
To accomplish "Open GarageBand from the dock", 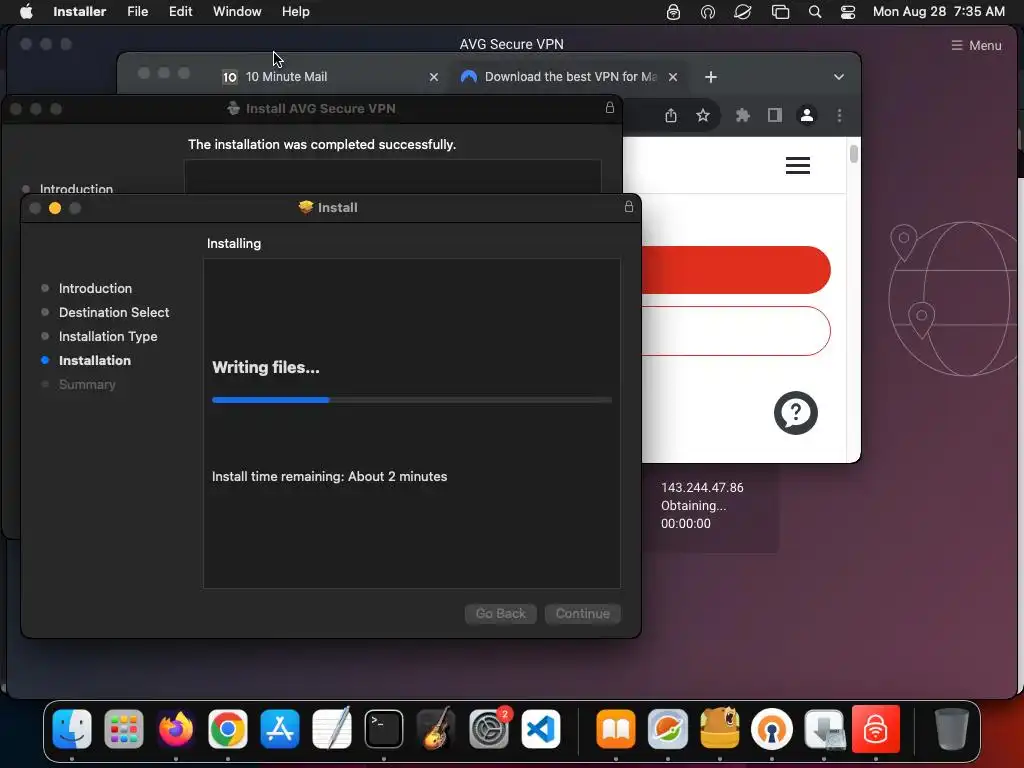I will tap(436, 729).
